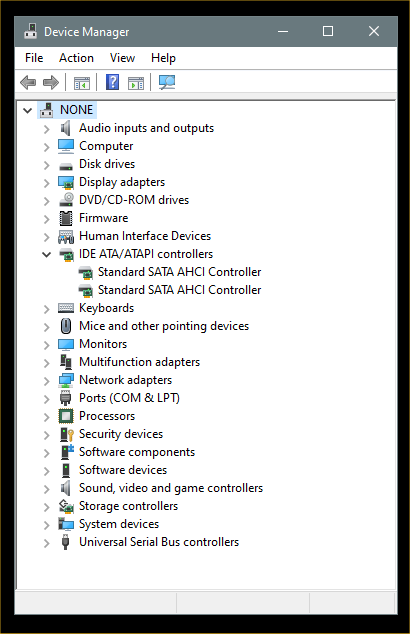This screenshot has height=634, width=410.
Task: Show/hide console tree toolbar icon
Action: pos(82,83)
